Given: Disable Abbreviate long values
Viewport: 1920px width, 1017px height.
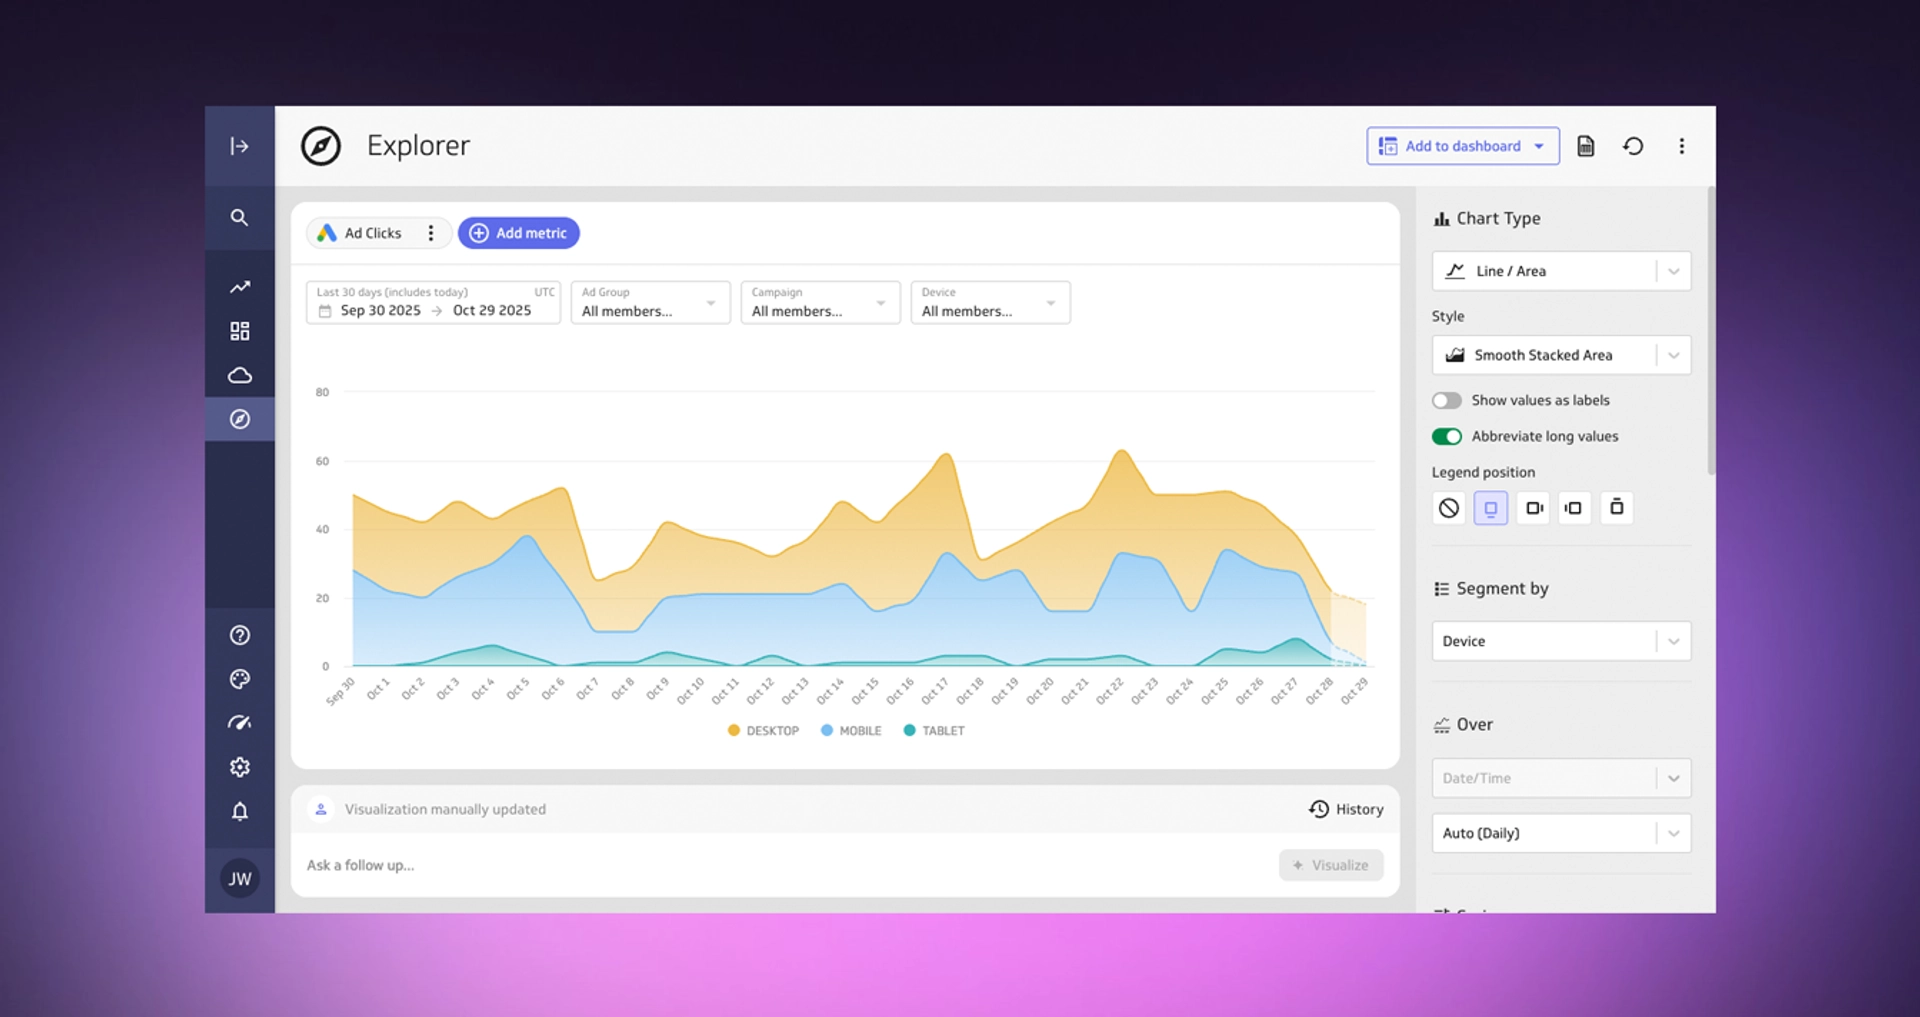Looking at the screenshot, I should point(1446,436).
